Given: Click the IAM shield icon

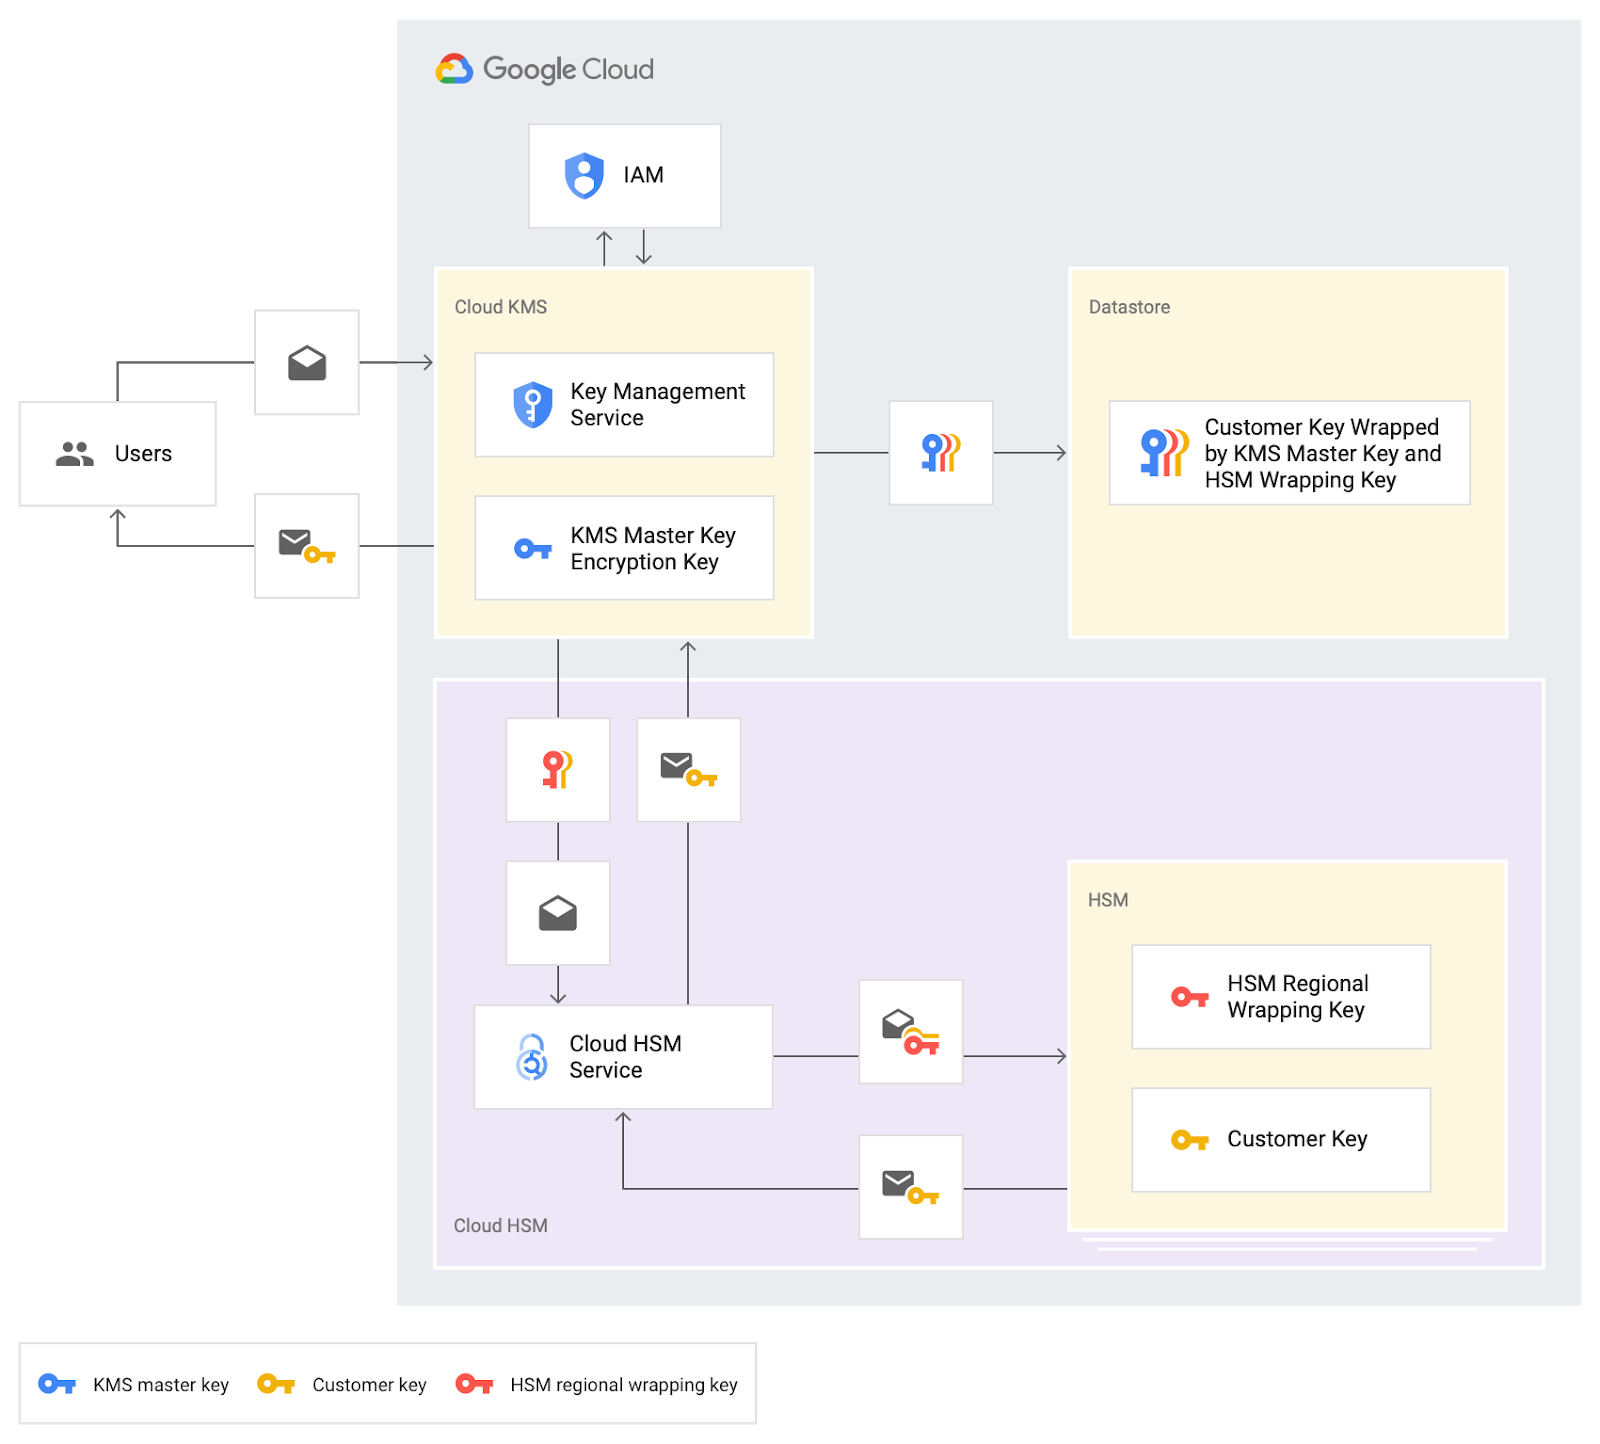Looking at the screenshot, I should pos(584,176).
